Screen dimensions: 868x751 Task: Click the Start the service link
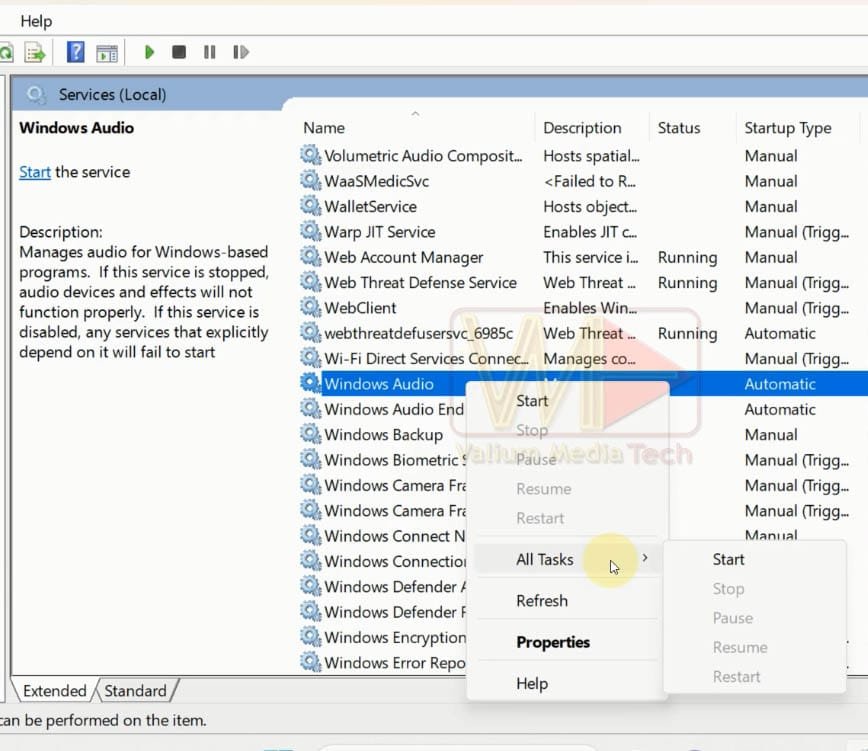click(x=35, y=172)
